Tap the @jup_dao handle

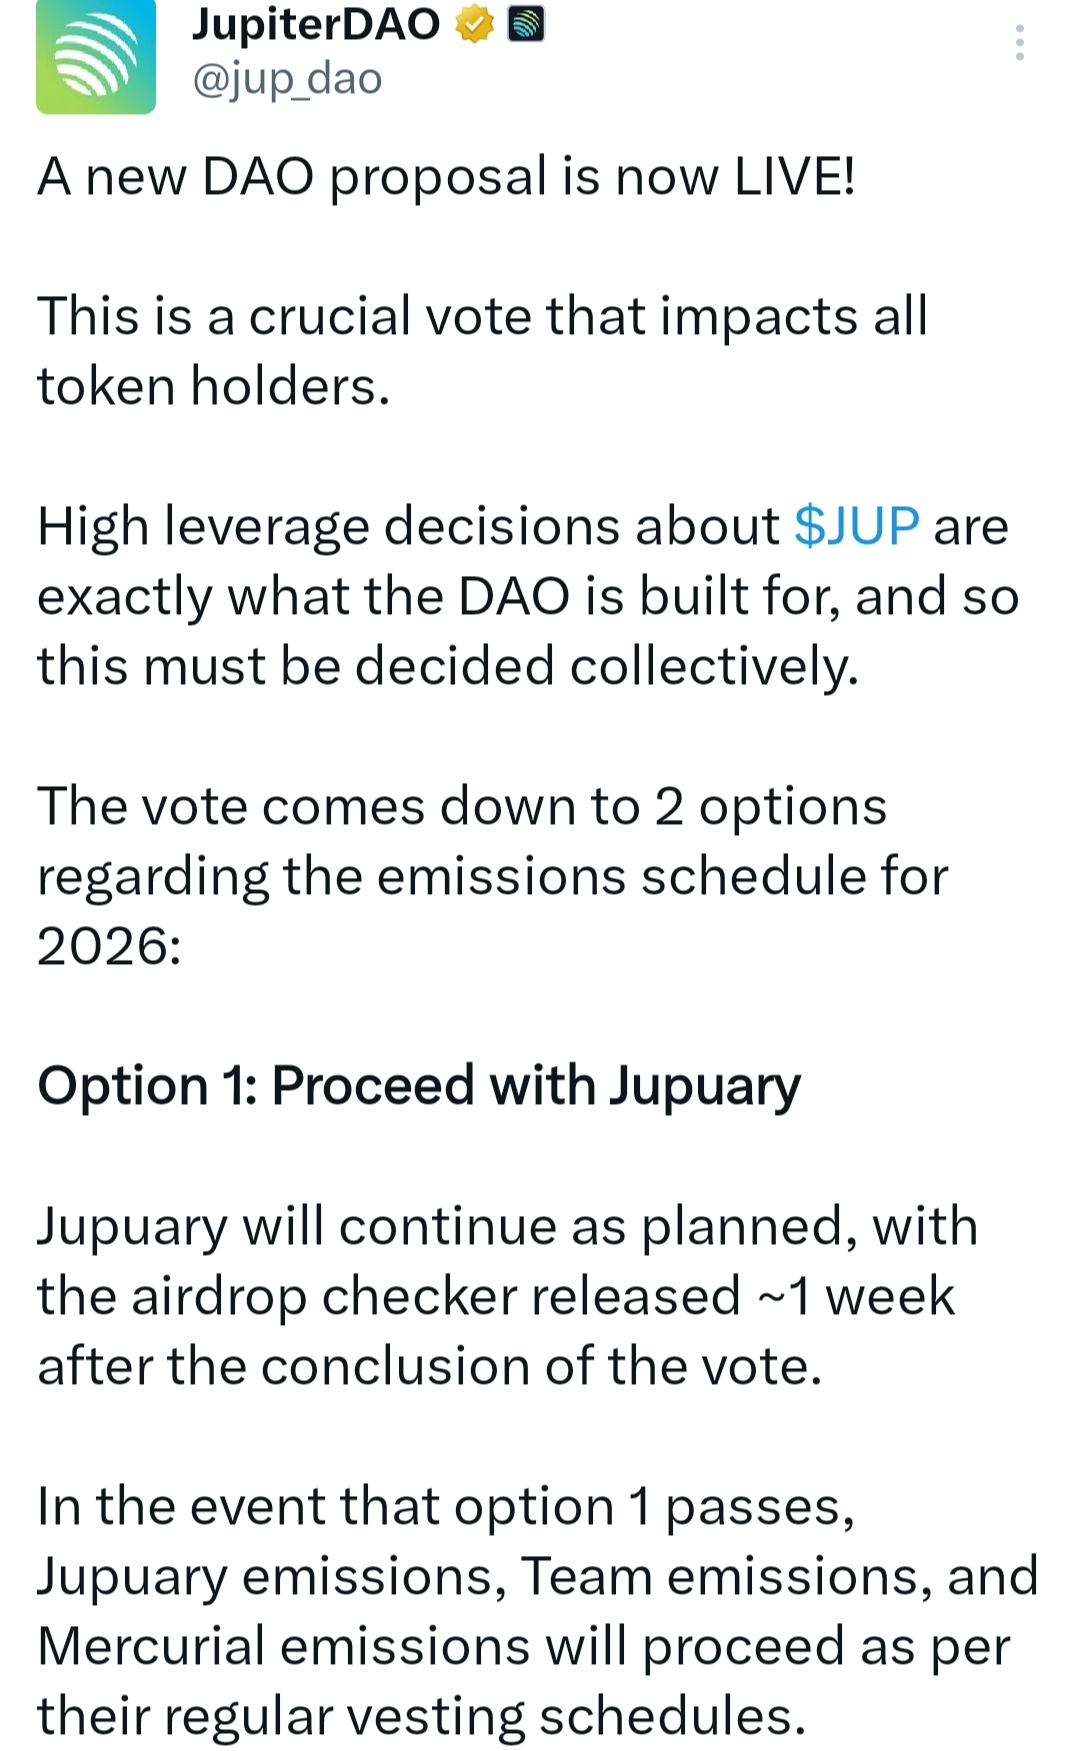point(287,79)
